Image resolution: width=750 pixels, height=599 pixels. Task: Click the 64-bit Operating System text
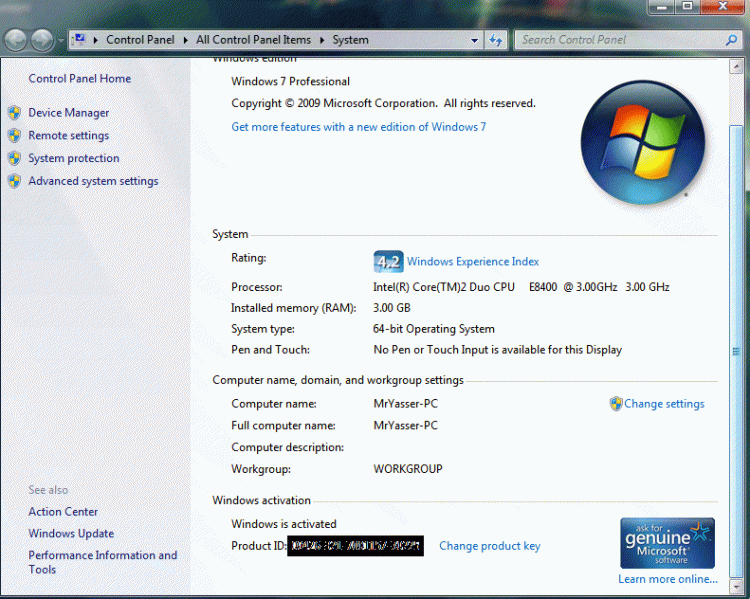pyautogui.click(x=434, y=329)
